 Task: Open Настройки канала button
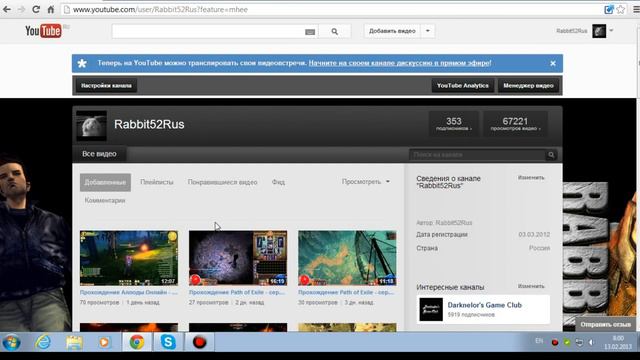106,86
